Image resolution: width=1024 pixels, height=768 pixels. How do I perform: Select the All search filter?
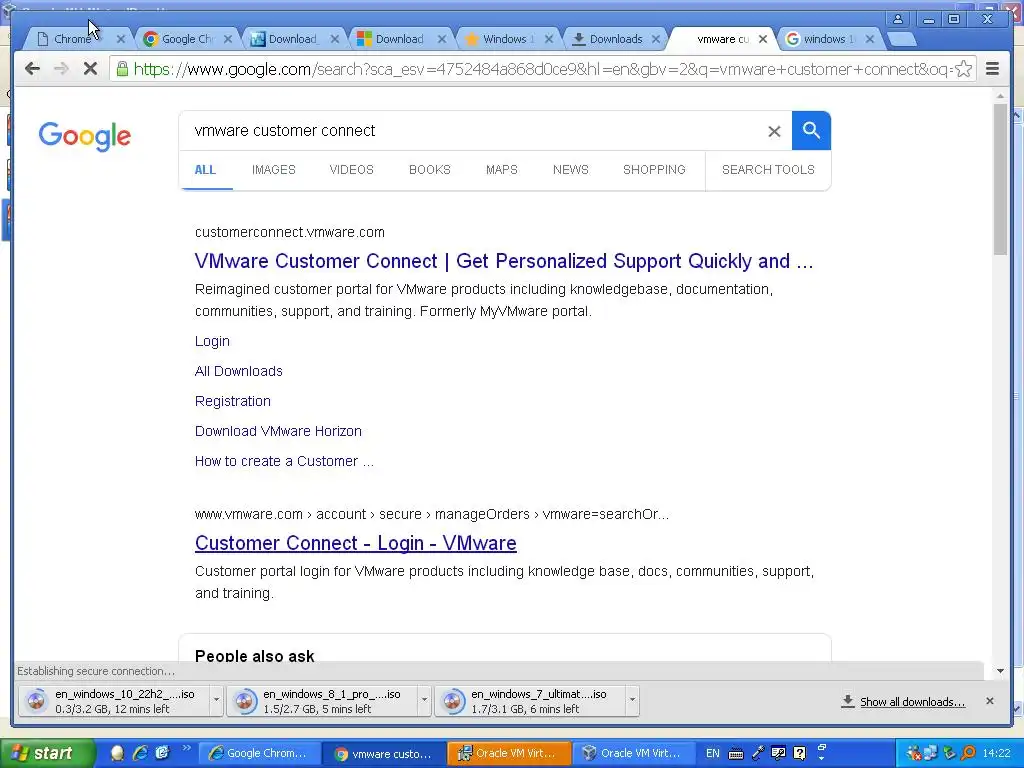pyautogui.click(x=205, y=170)
